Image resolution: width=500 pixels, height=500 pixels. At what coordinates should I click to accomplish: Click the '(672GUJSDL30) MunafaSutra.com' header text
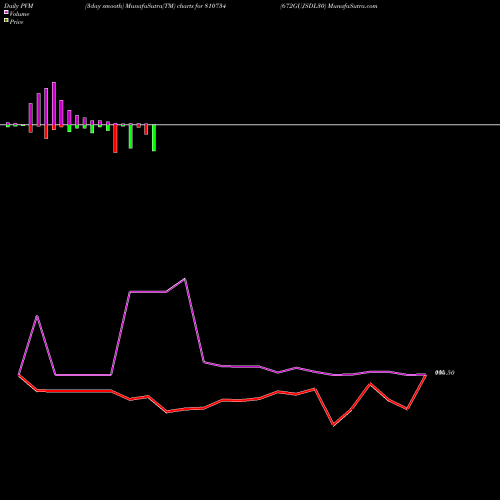pos(329,6)
